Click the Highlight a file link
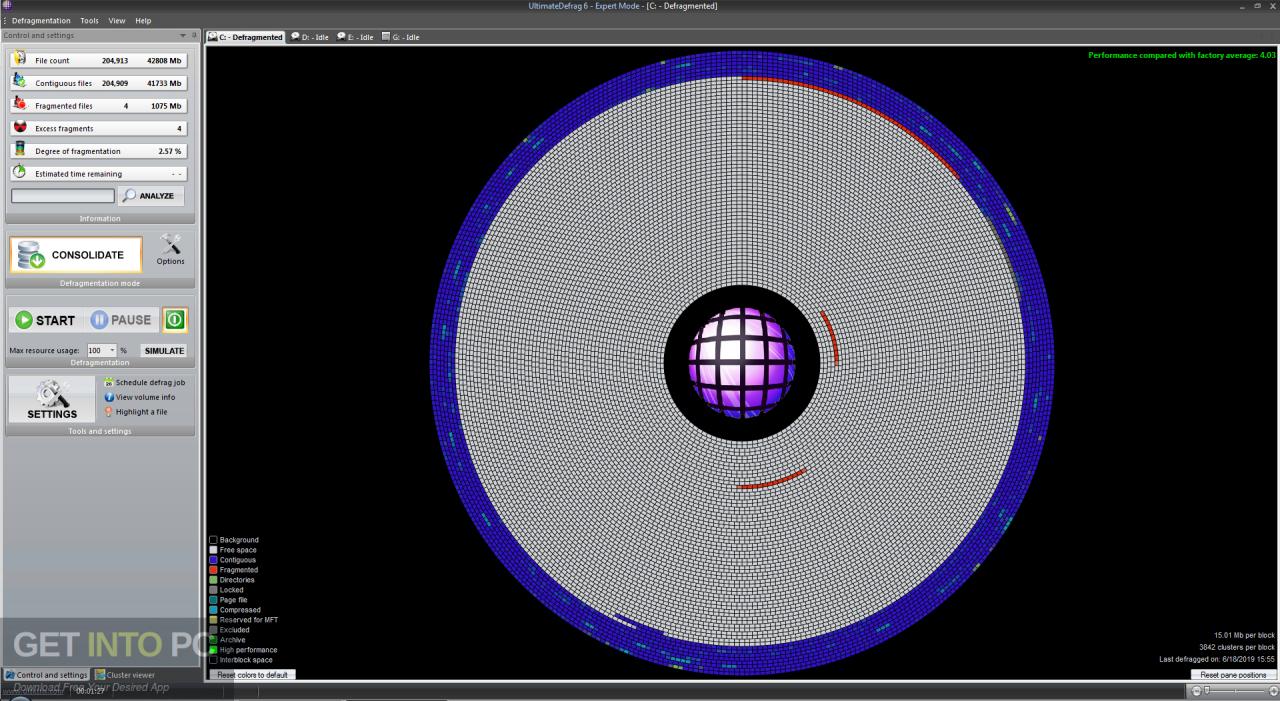This screenshot has width=1280, height=701. tap(141, 412)
